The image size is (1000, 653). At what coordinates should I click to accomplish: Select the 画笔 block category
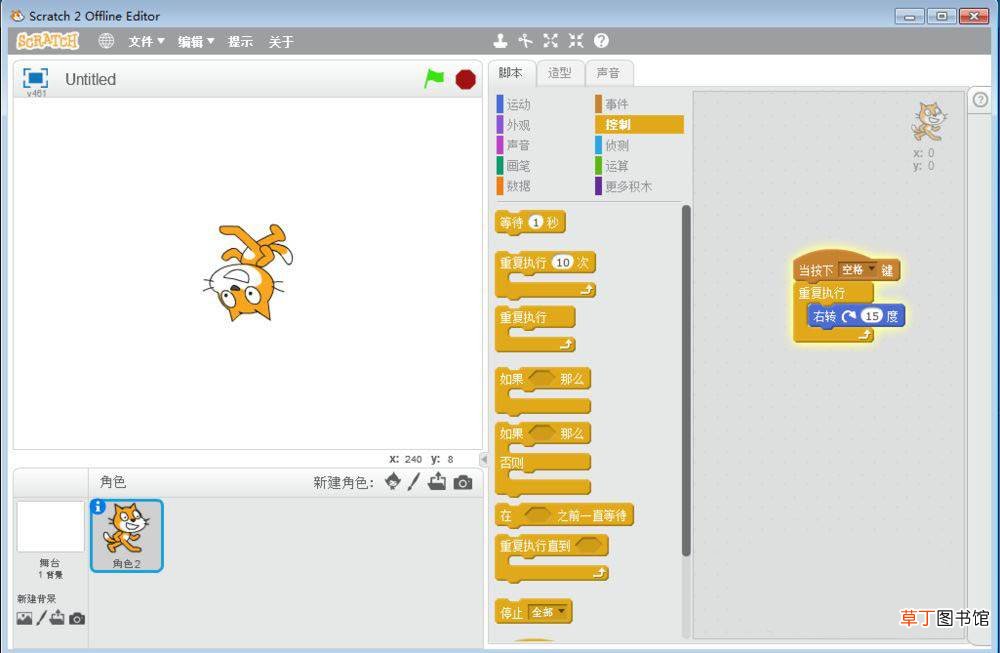tap(514, 165)
